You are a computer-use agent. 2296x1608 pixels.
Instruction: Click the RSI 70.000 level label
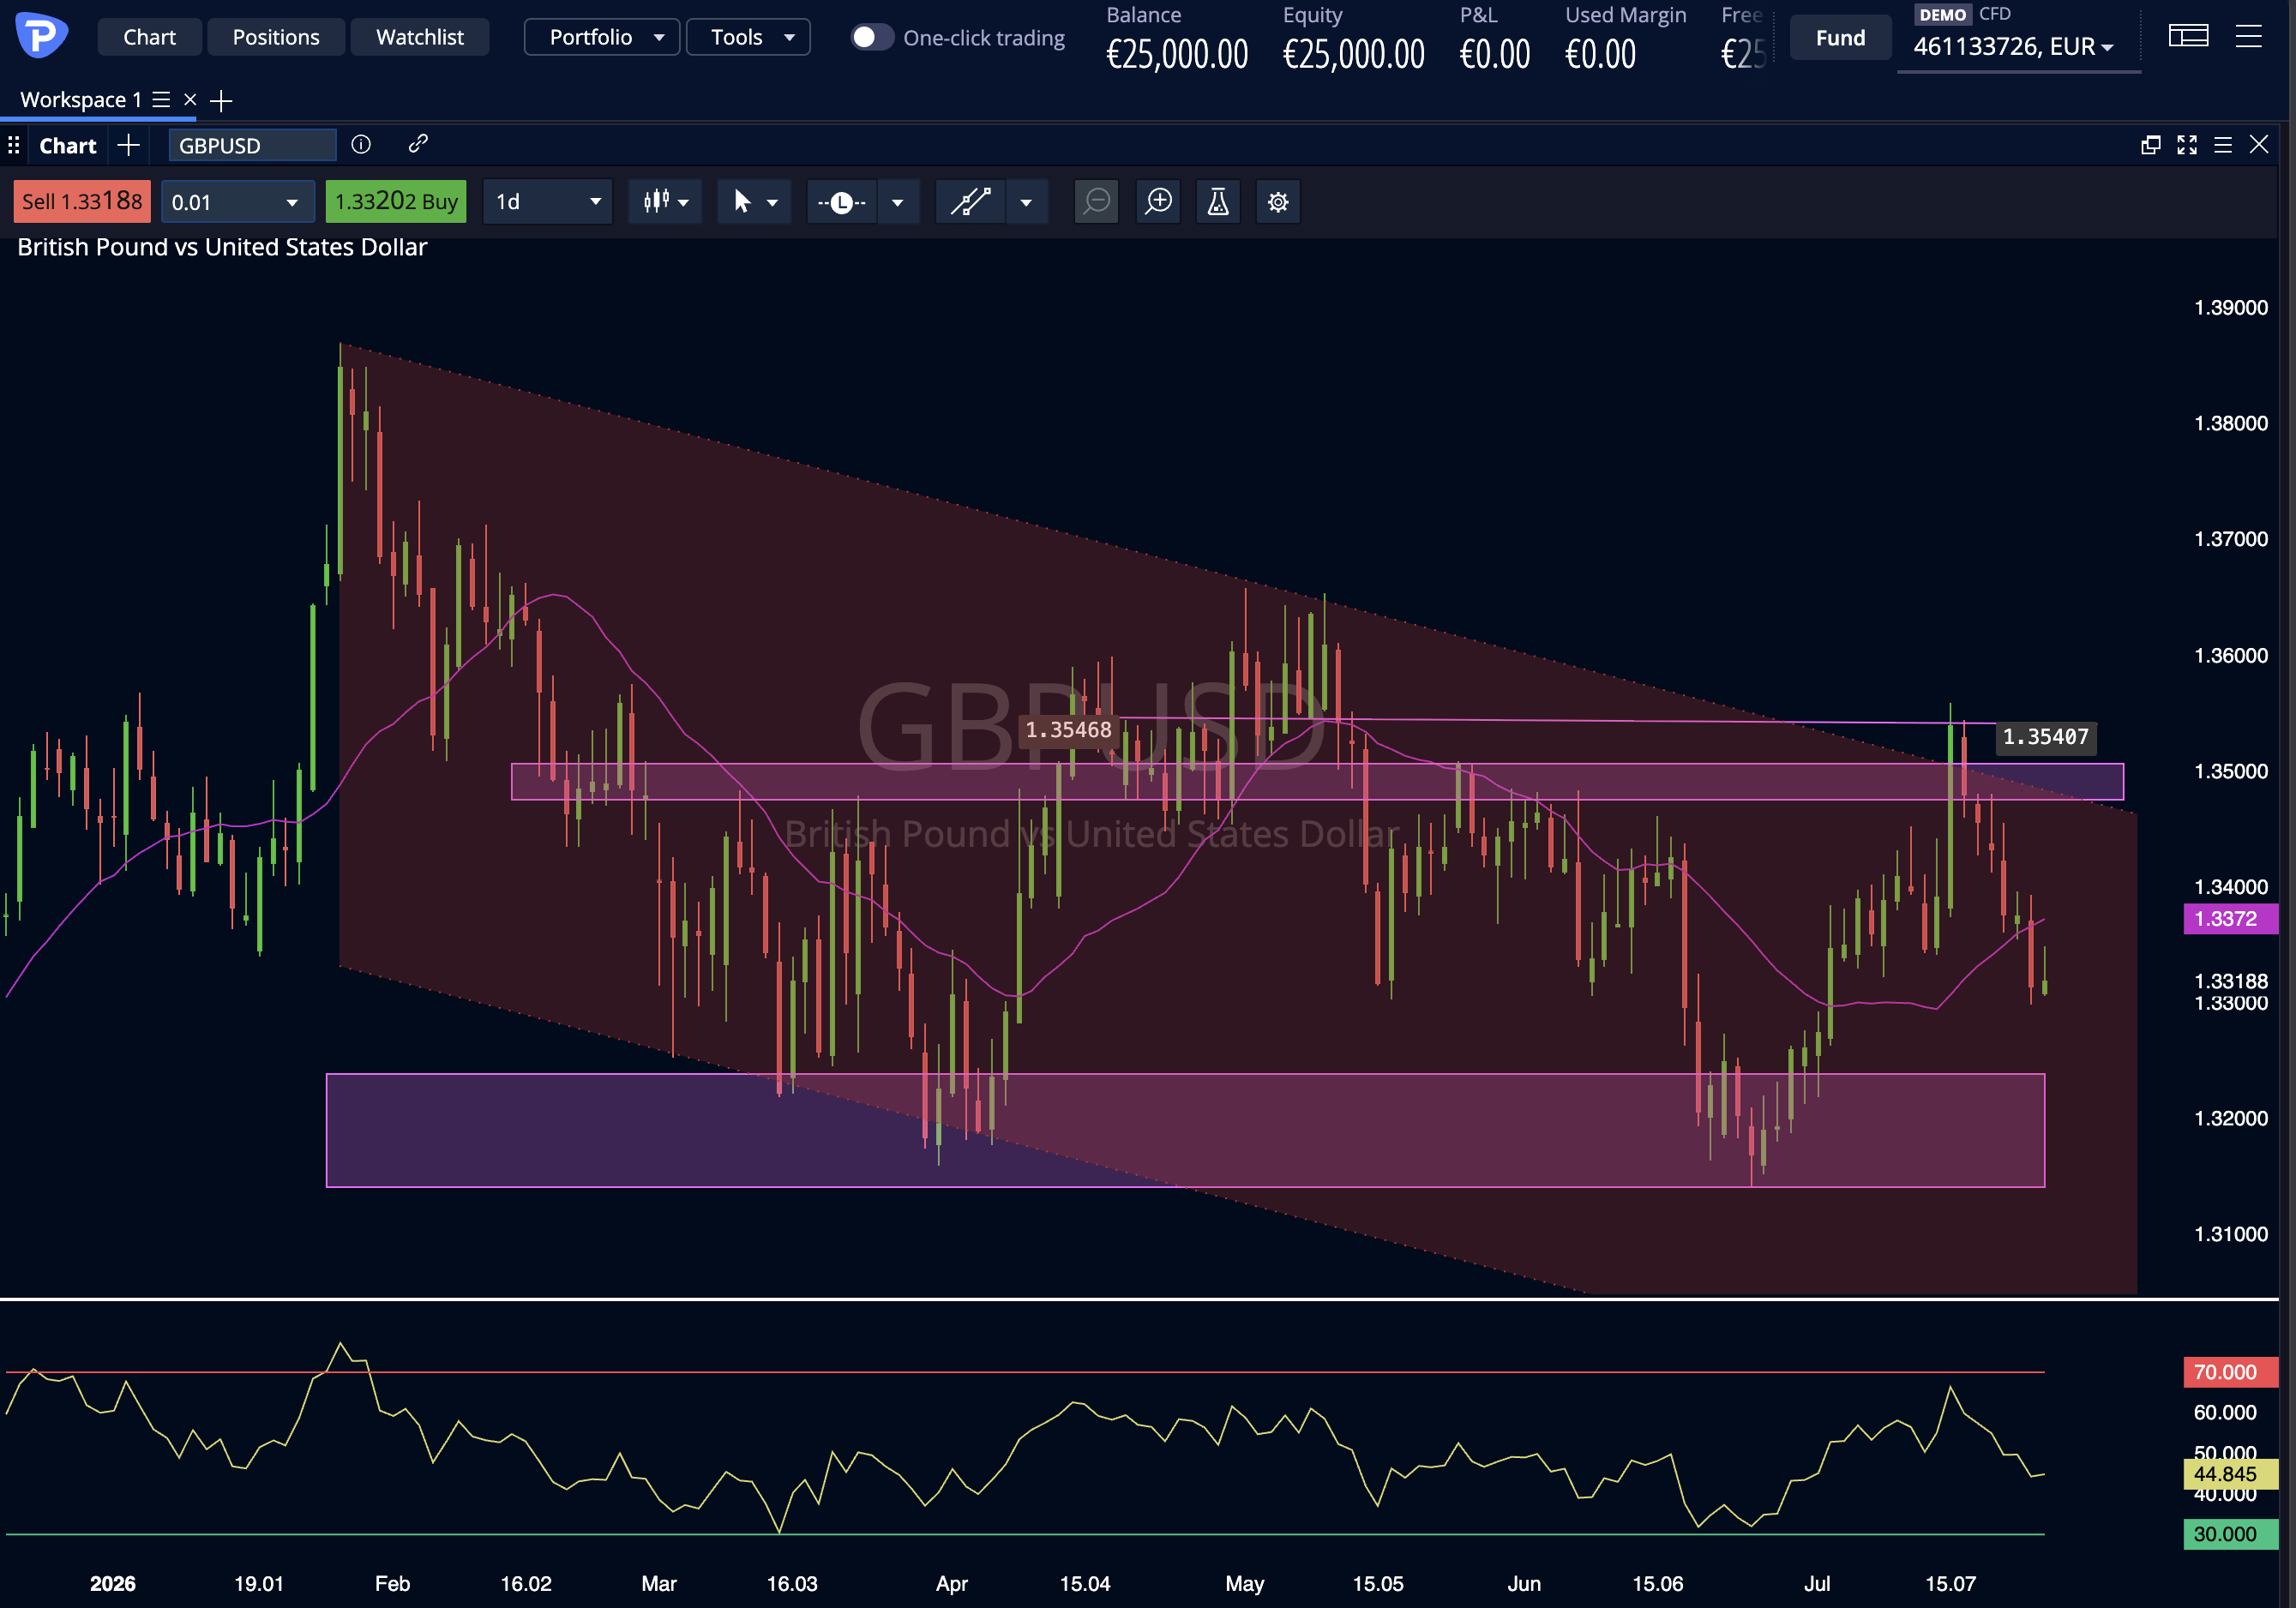pyautogui.click(x=2230, y=1372)
